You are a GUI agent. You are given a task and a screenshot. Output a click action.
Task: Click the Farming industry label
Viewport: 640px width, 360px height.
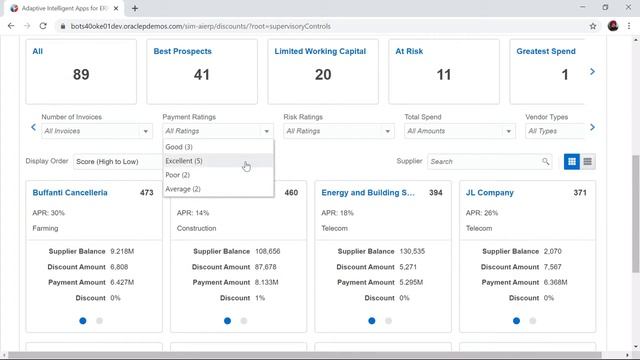(45, 228)
